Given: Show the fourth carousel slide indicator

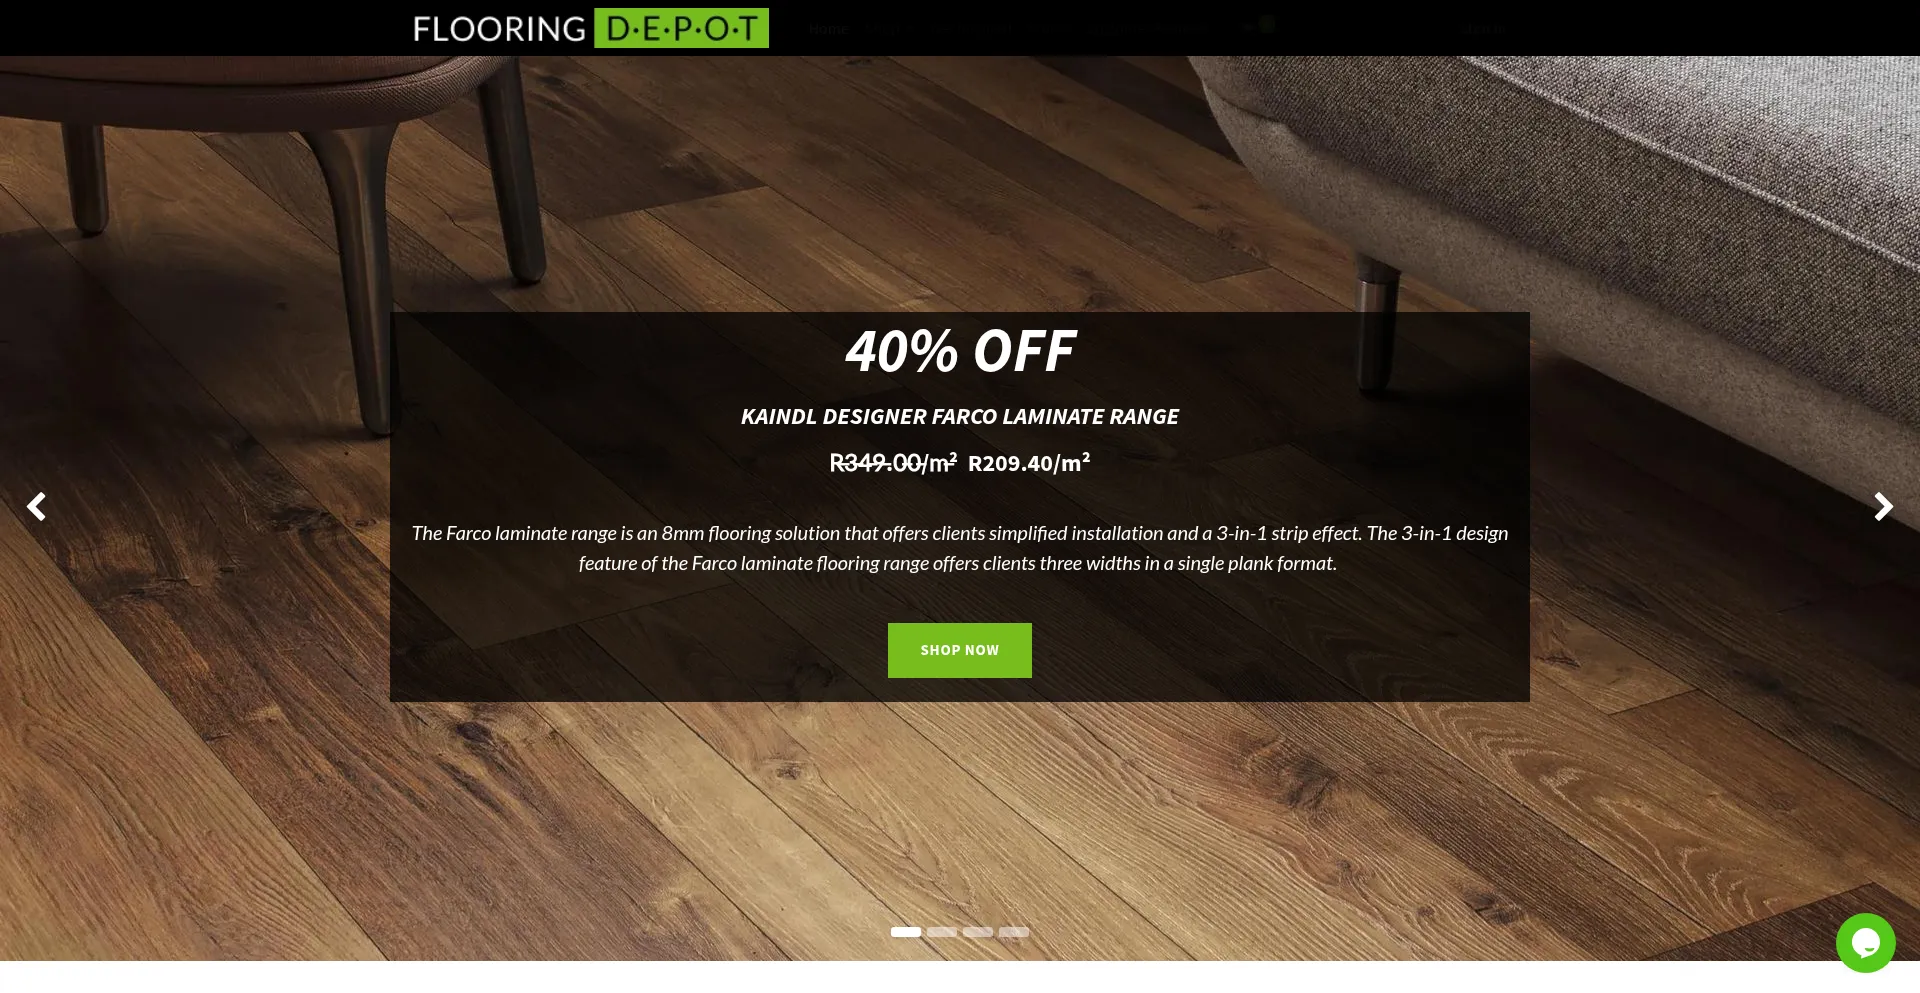Looking at the screenshot, I should click(1014, 932).
